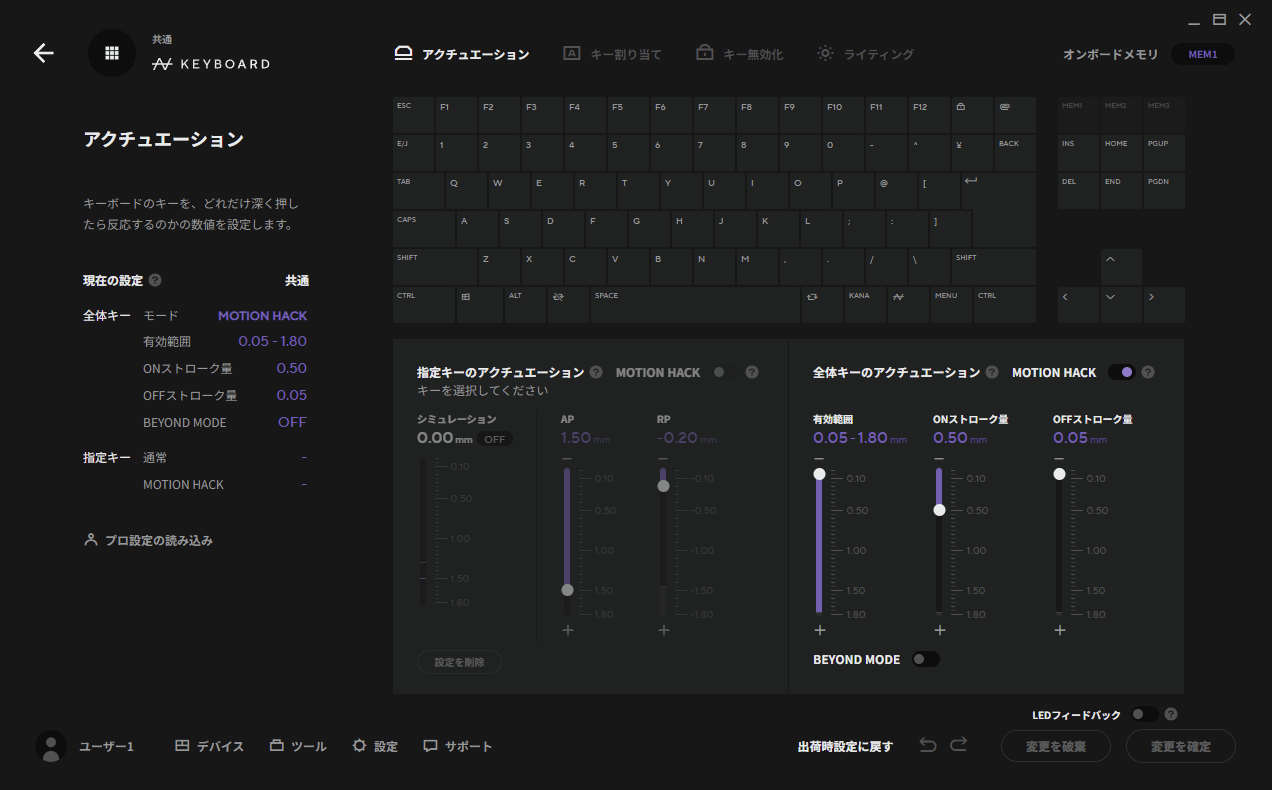
Task: Open プロ設定の読み込み link
Action: (148, 540)
